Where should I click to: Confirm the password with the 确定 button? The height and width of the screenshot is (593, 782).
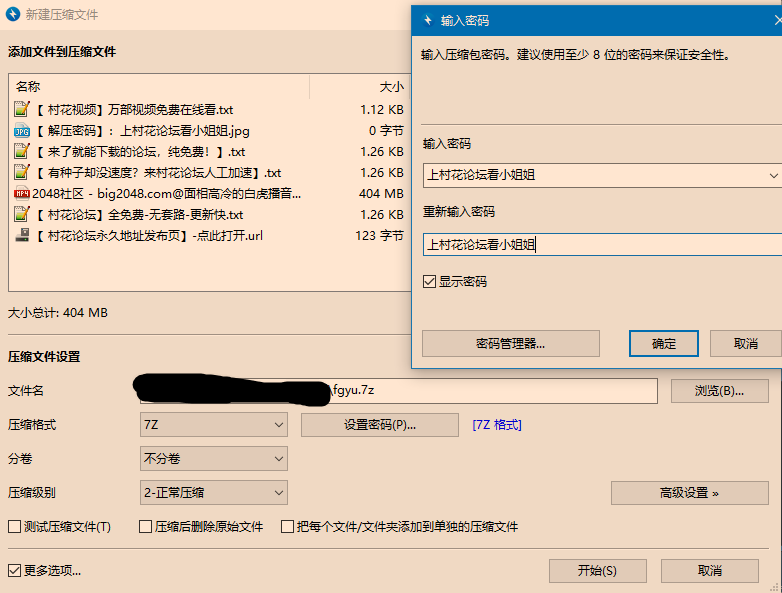663,344
